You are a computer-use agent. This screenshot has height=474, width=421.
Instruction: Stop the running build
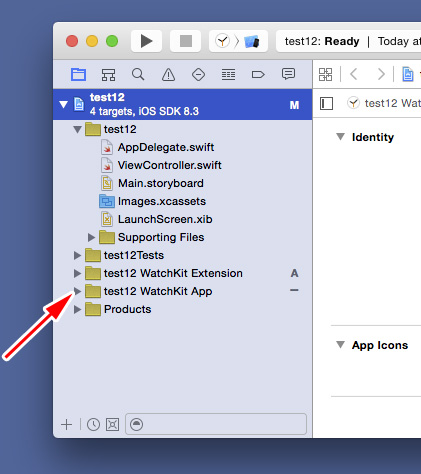tap(186, 41)
